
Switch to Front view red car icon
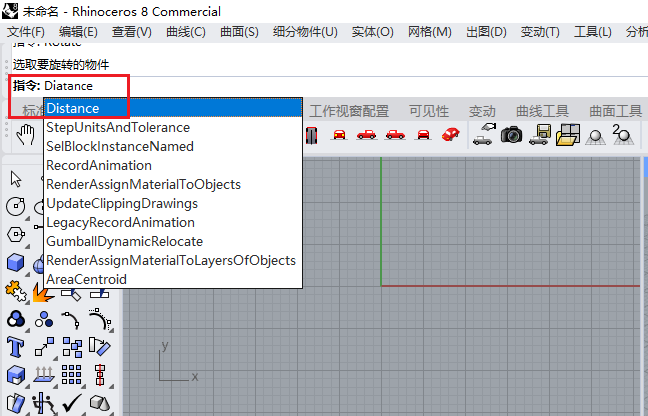tap(339, 135)
